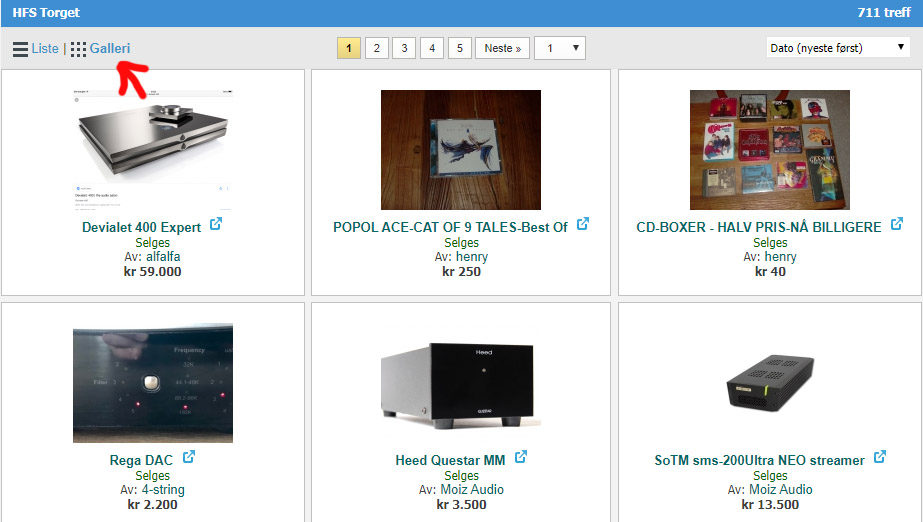Go to page 2 of results

377,48
